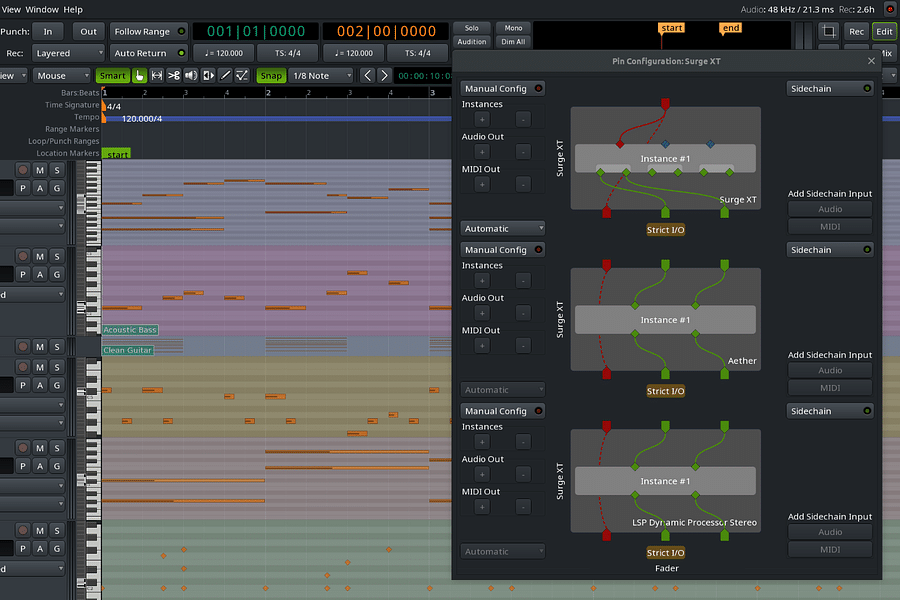Click Manual Config for the top Surge XT instance
The width and height of the screenshot is (900, 600).
502,88
